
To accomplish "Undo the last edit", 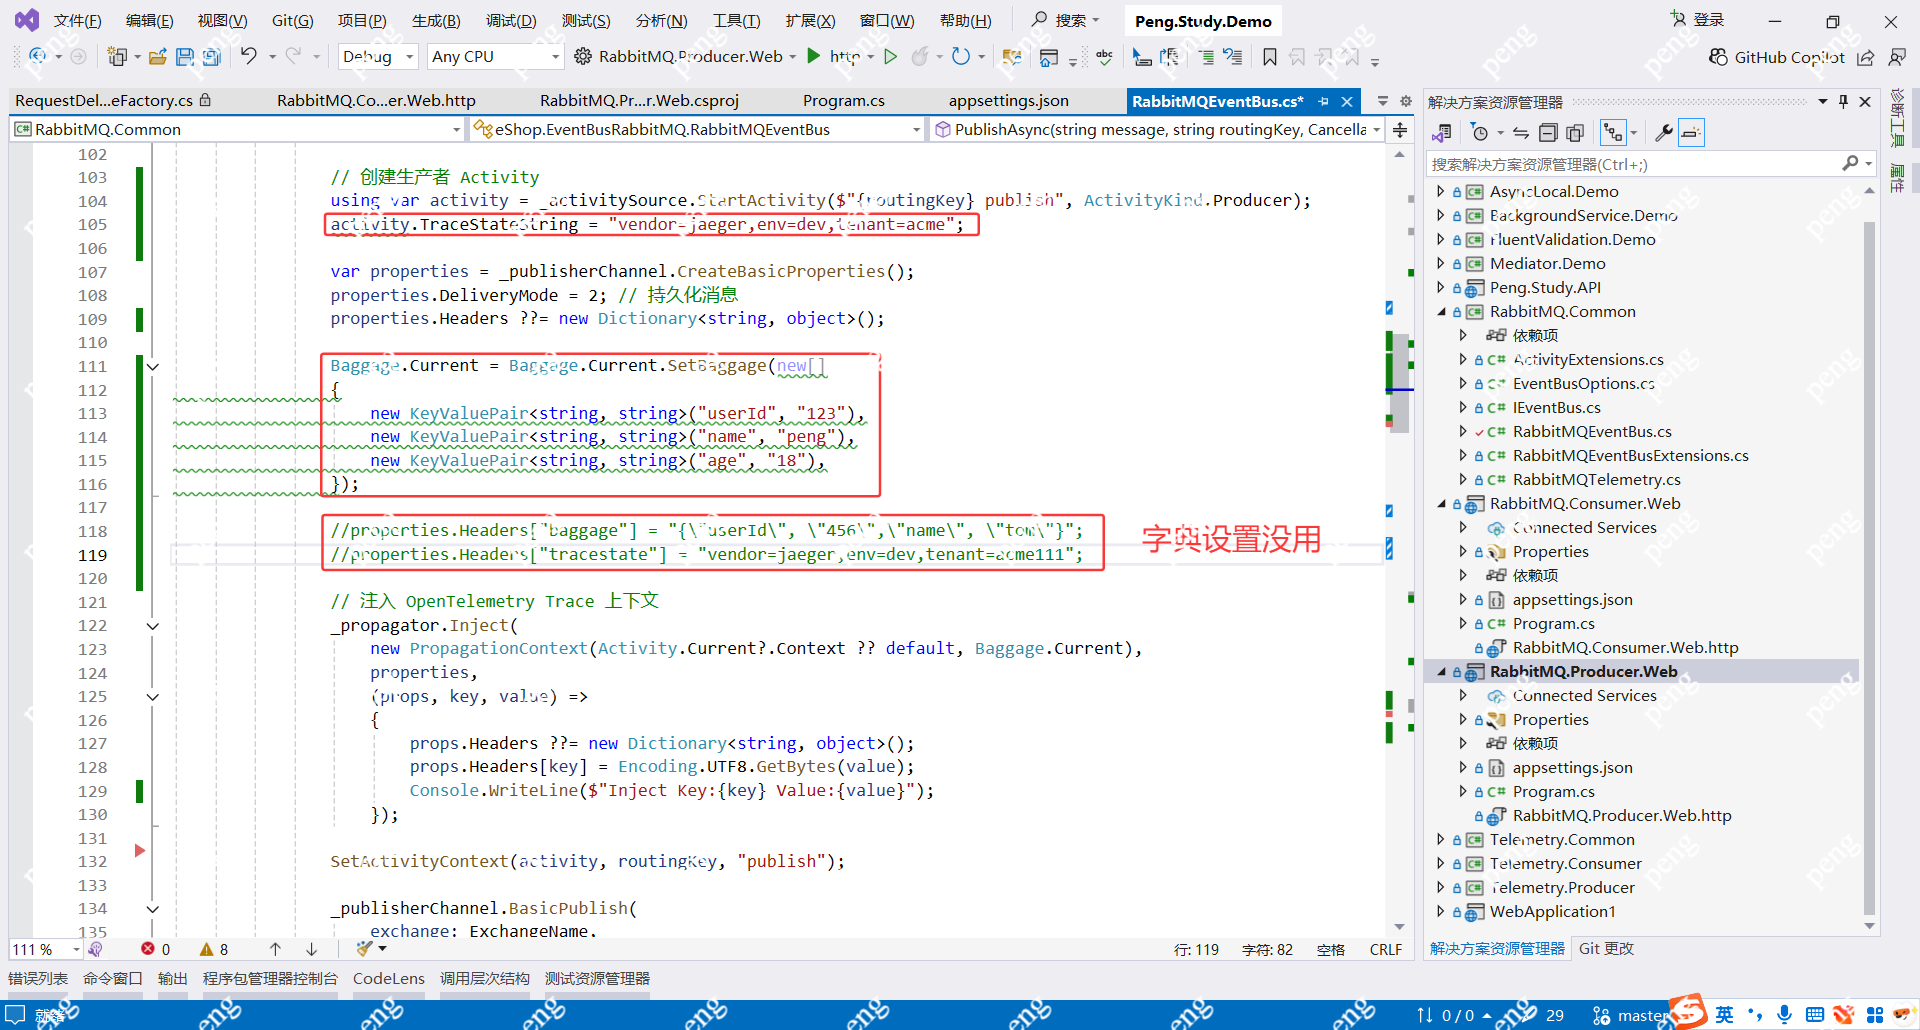I will (249, 56).
